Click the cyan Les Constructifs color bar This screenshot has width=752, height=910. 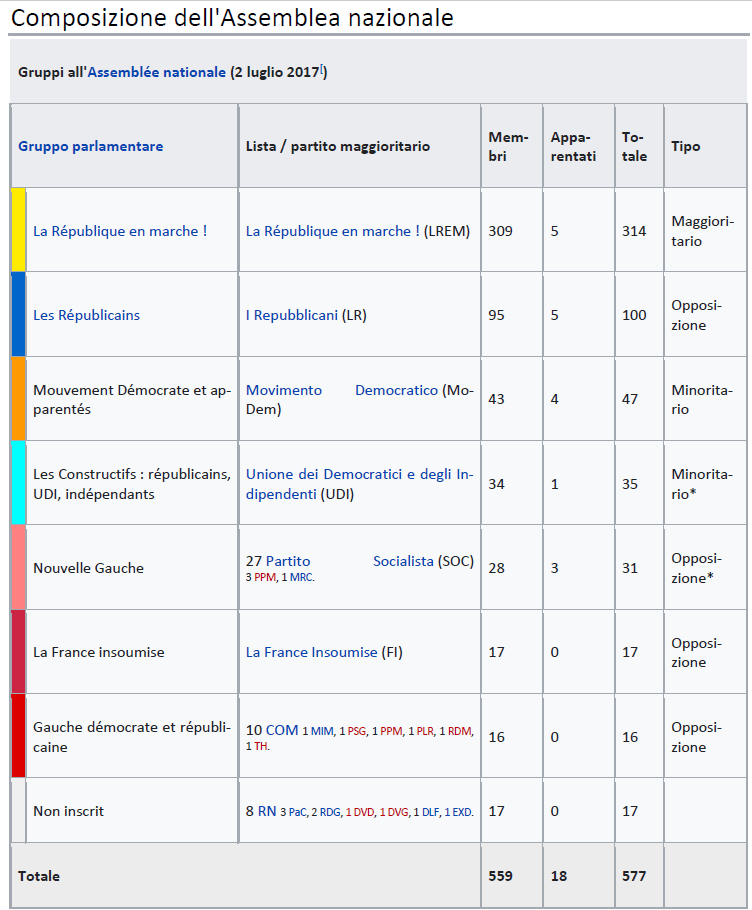18,483
